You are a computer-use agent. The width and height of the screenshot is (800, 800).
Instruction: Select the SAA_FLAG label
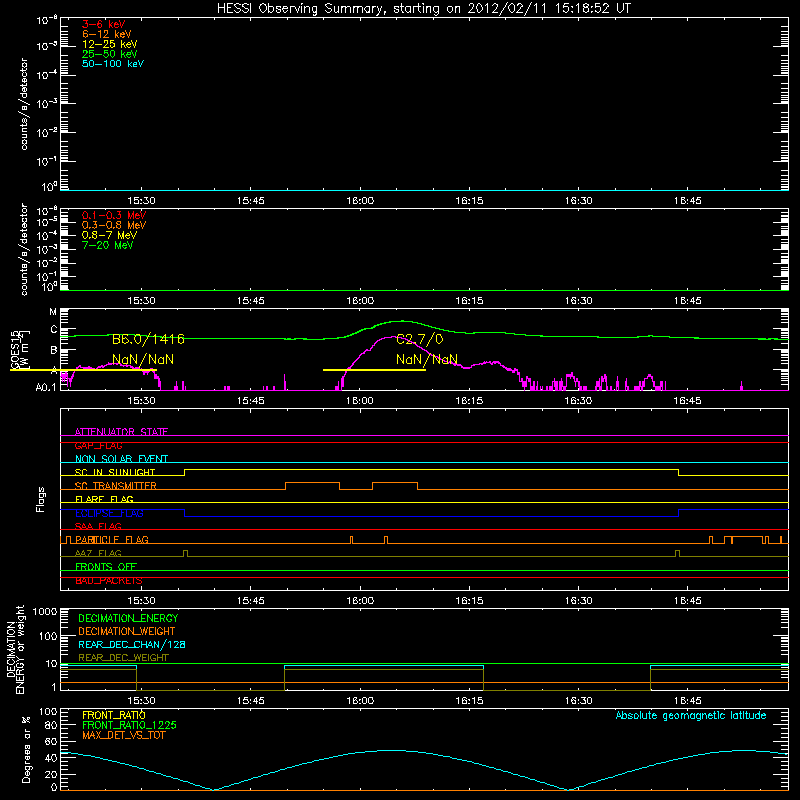tap(98, 526)
